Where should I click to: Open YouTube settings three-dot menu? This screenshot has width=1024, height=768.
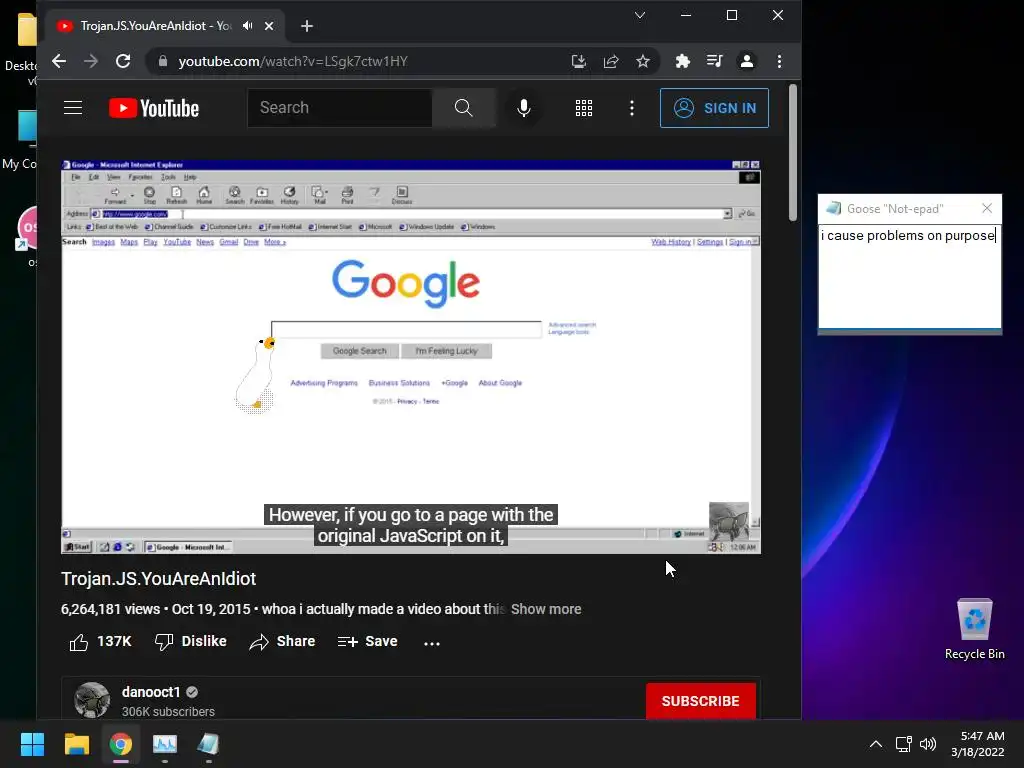[x=632, y=108]
